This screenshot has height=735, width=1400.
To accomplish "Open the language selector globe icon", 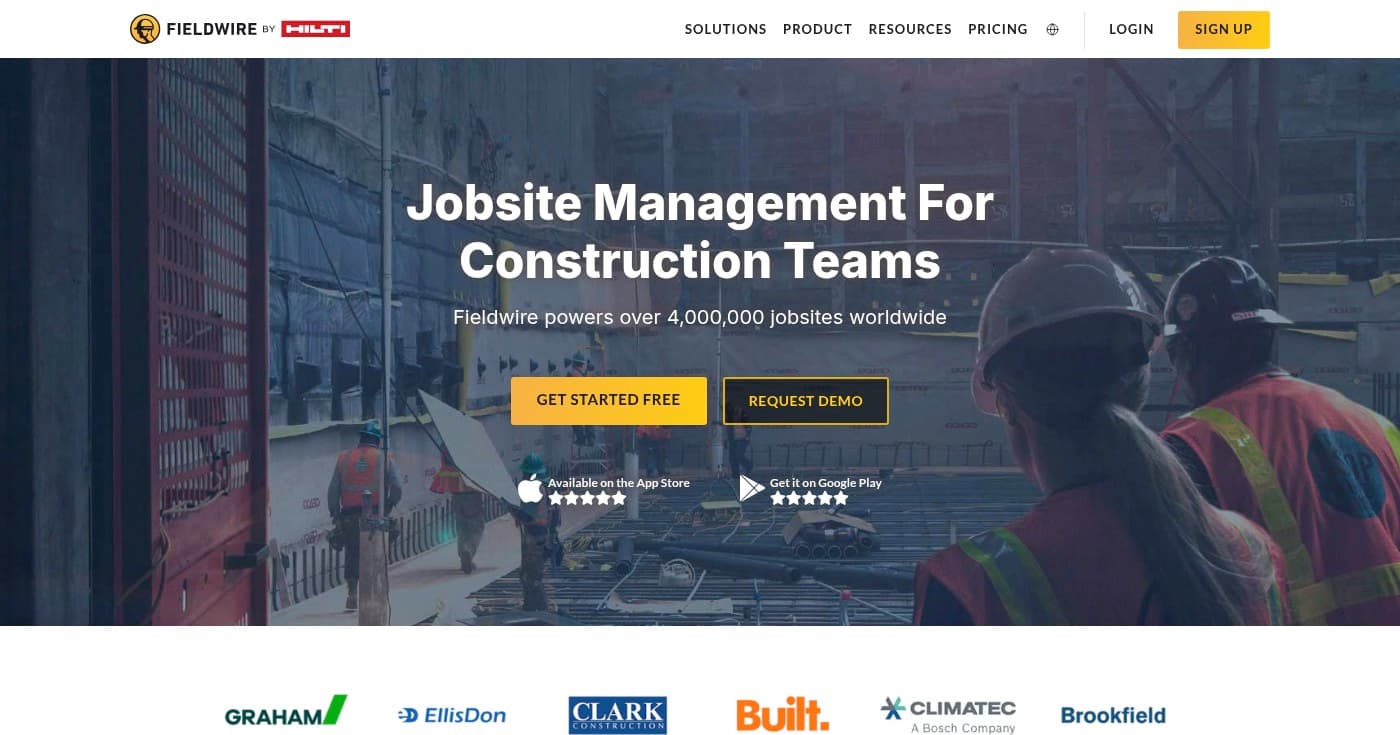I will coord(1052,29).
